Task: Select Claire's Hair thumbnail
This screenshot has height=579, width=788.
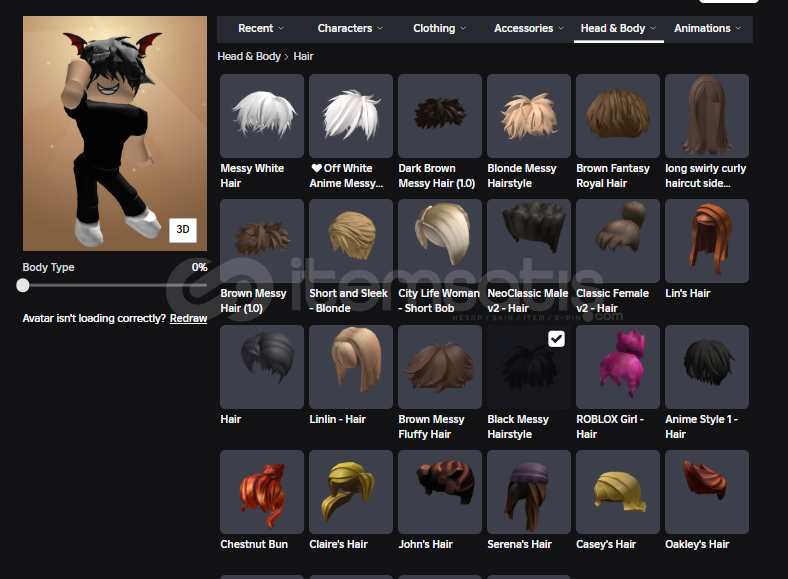Action: (351, 492)
